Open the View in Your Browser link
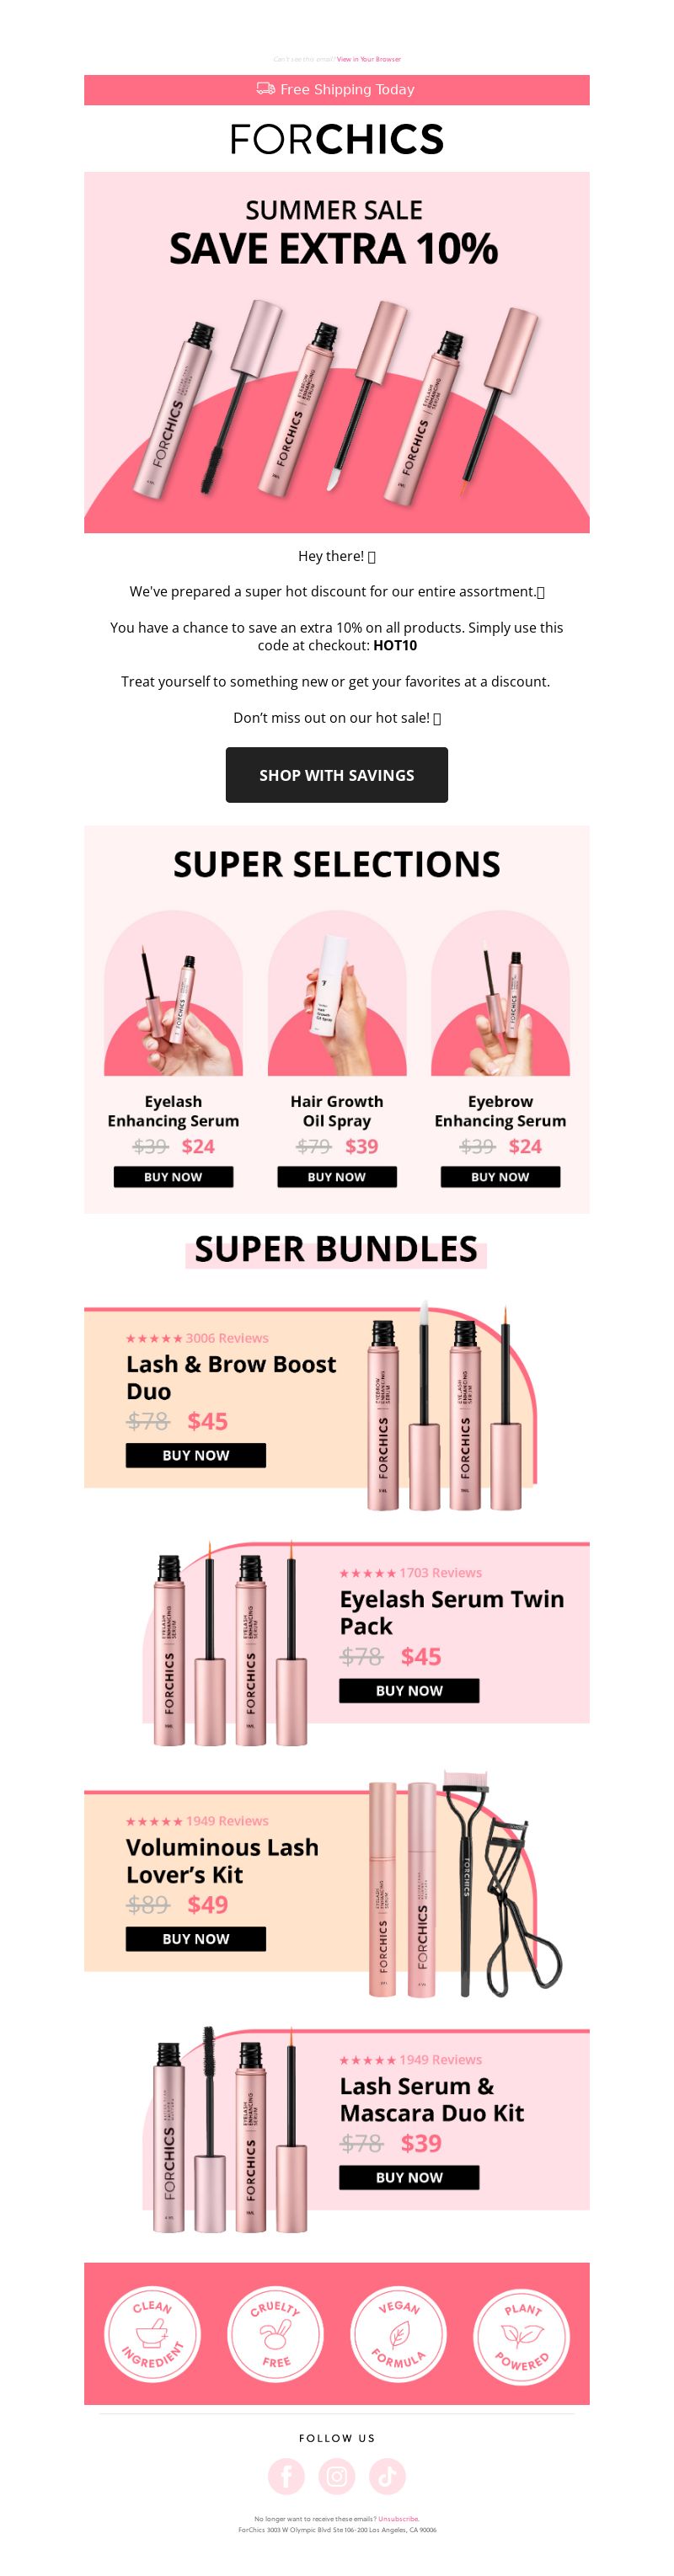This screenshot has height=2576, width=674. pos(369,59)
